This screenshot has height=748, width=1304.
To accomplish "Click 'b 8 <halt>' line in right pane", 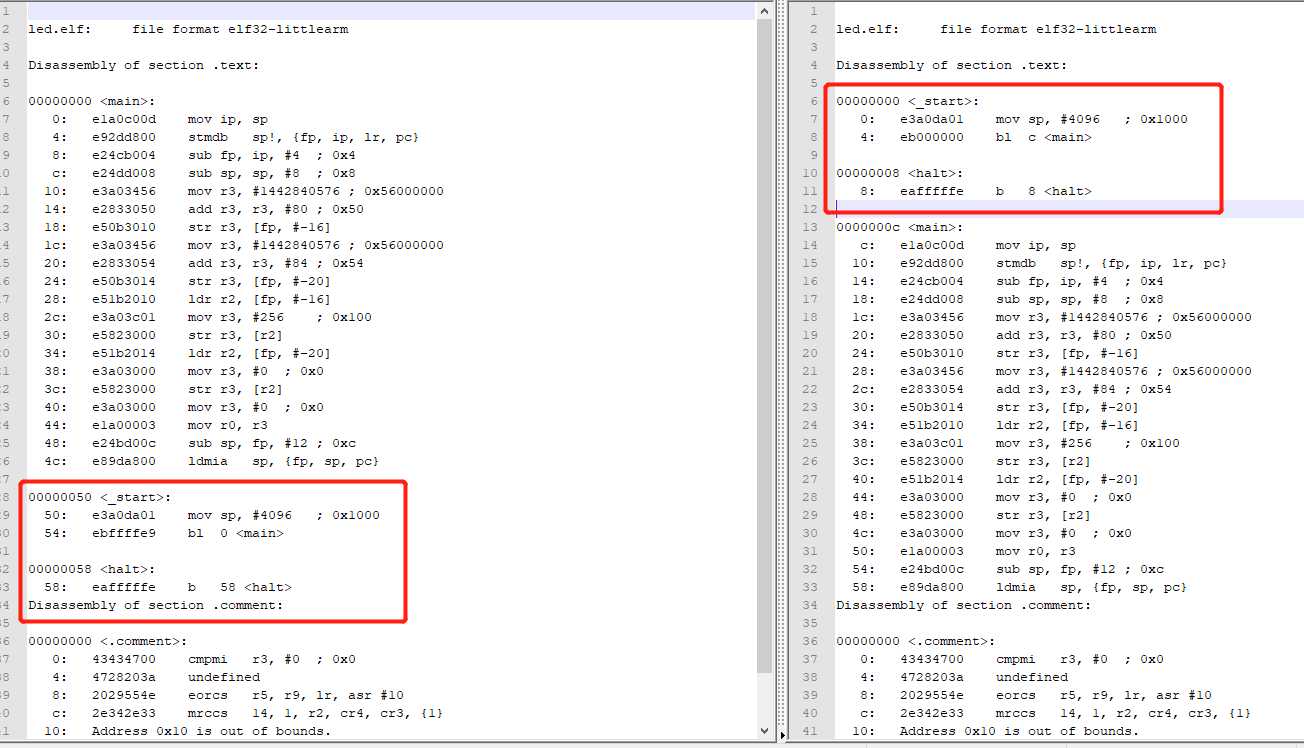I will coord(1043,191).
